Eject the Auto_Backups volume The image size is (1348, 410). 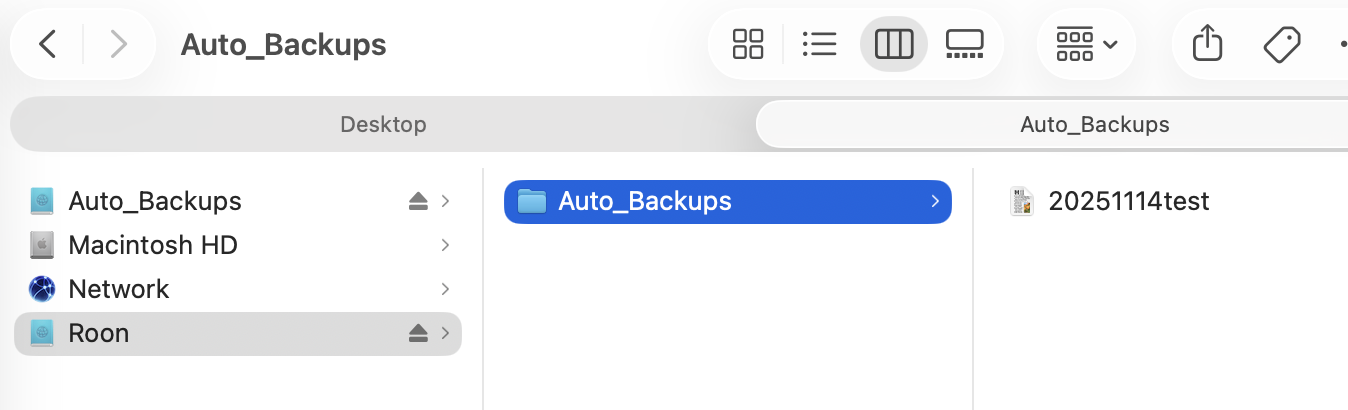(x=419, y=202)
